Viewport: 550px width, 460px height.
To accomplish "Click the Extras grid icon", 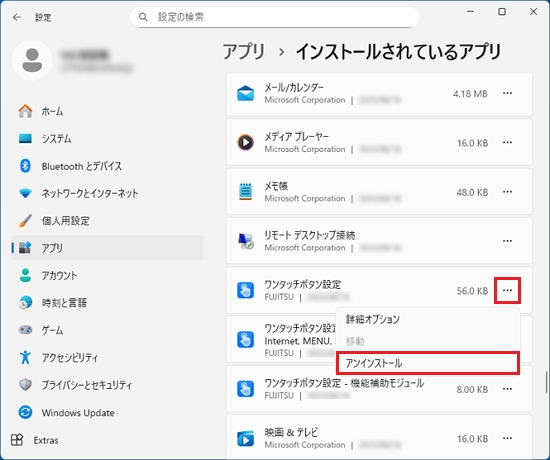I will [x=17, y=440].
